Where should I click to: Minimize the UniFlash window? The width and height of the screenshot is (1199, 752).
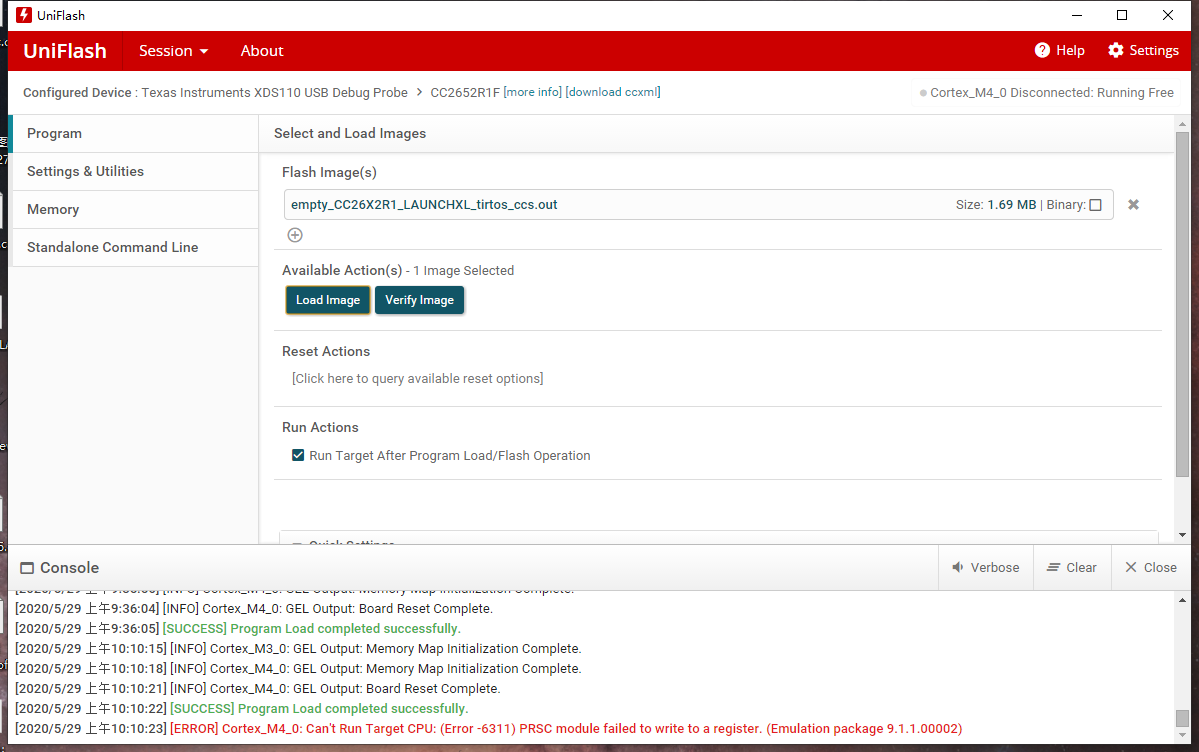click(1077, 15)
